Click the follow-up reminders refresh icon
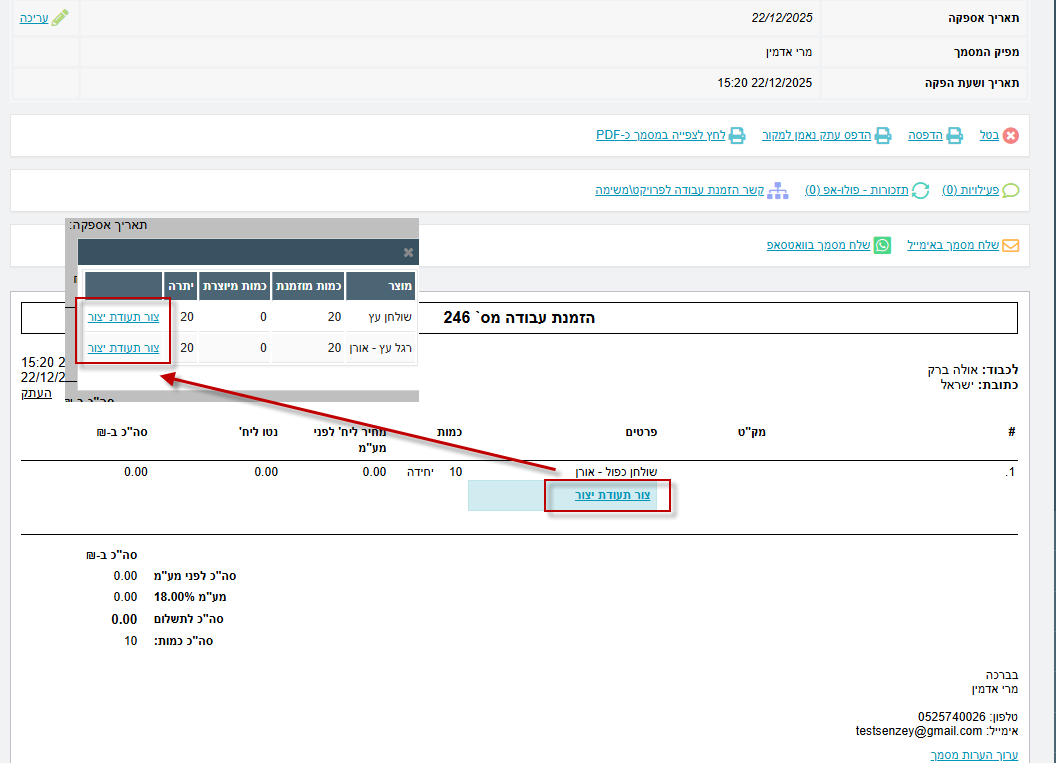 (920, 190)
